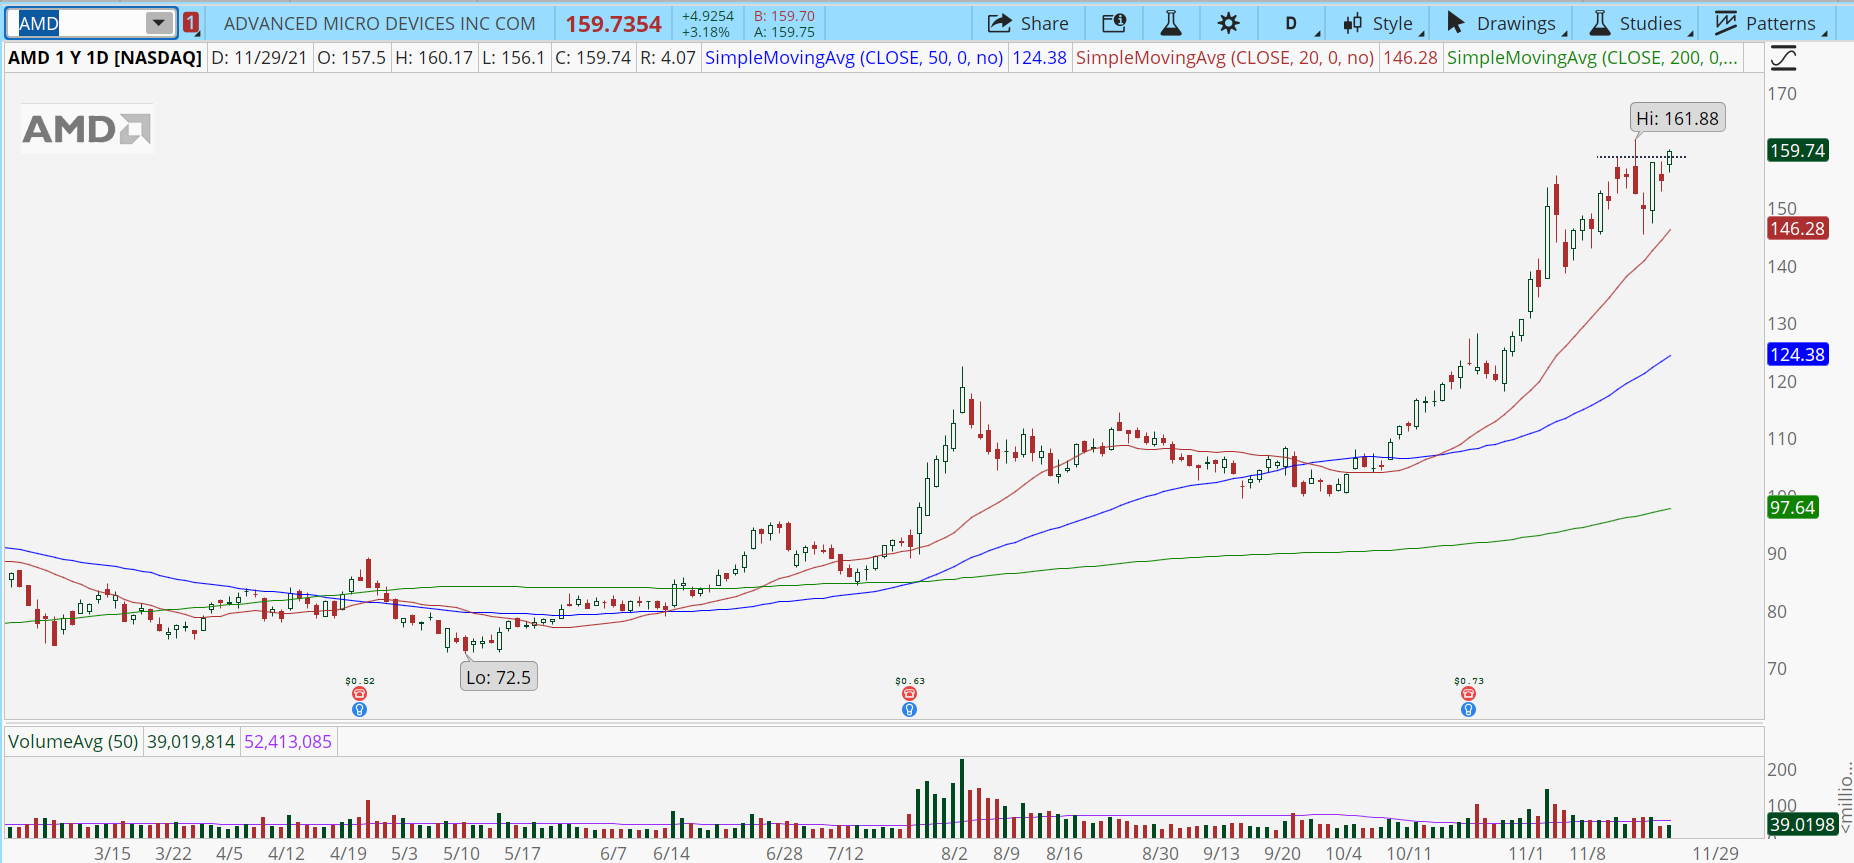
Task: Expand the Studies menu
Action: click(x=1641, y=23)
